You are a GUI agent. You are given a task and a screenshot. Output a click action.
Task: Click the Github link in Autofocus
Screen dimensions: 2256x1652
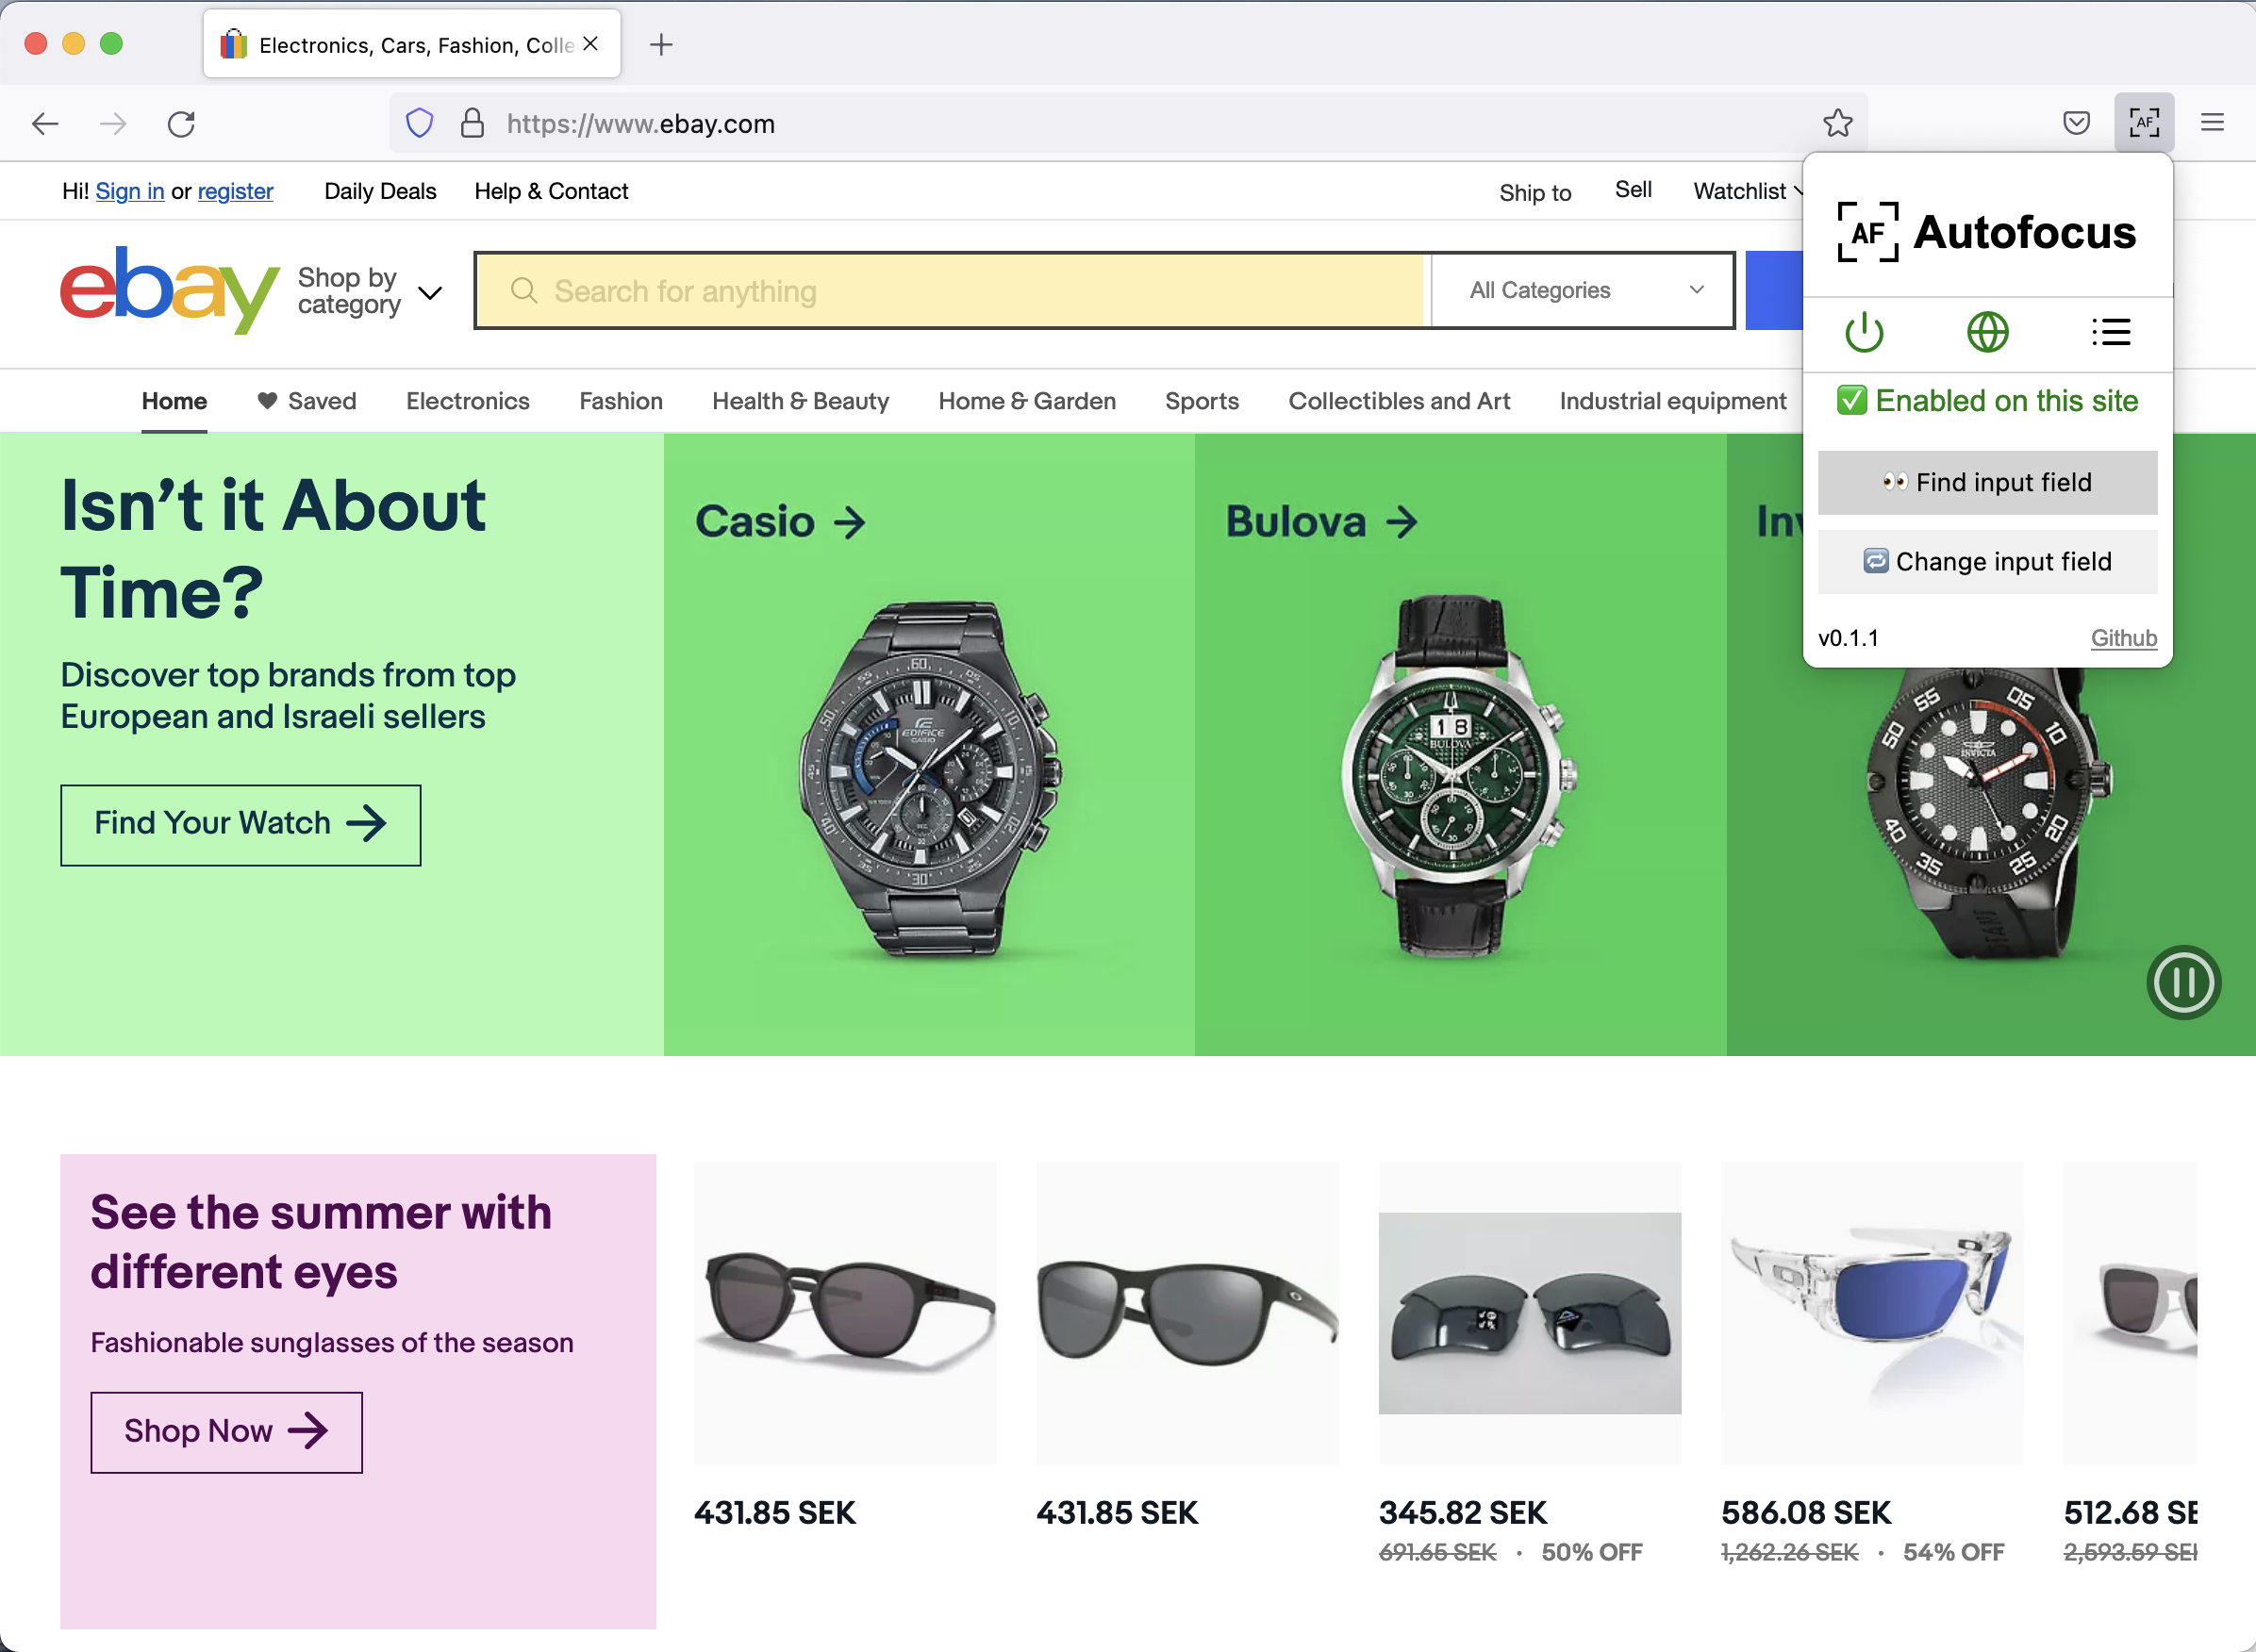(2123, 638)
